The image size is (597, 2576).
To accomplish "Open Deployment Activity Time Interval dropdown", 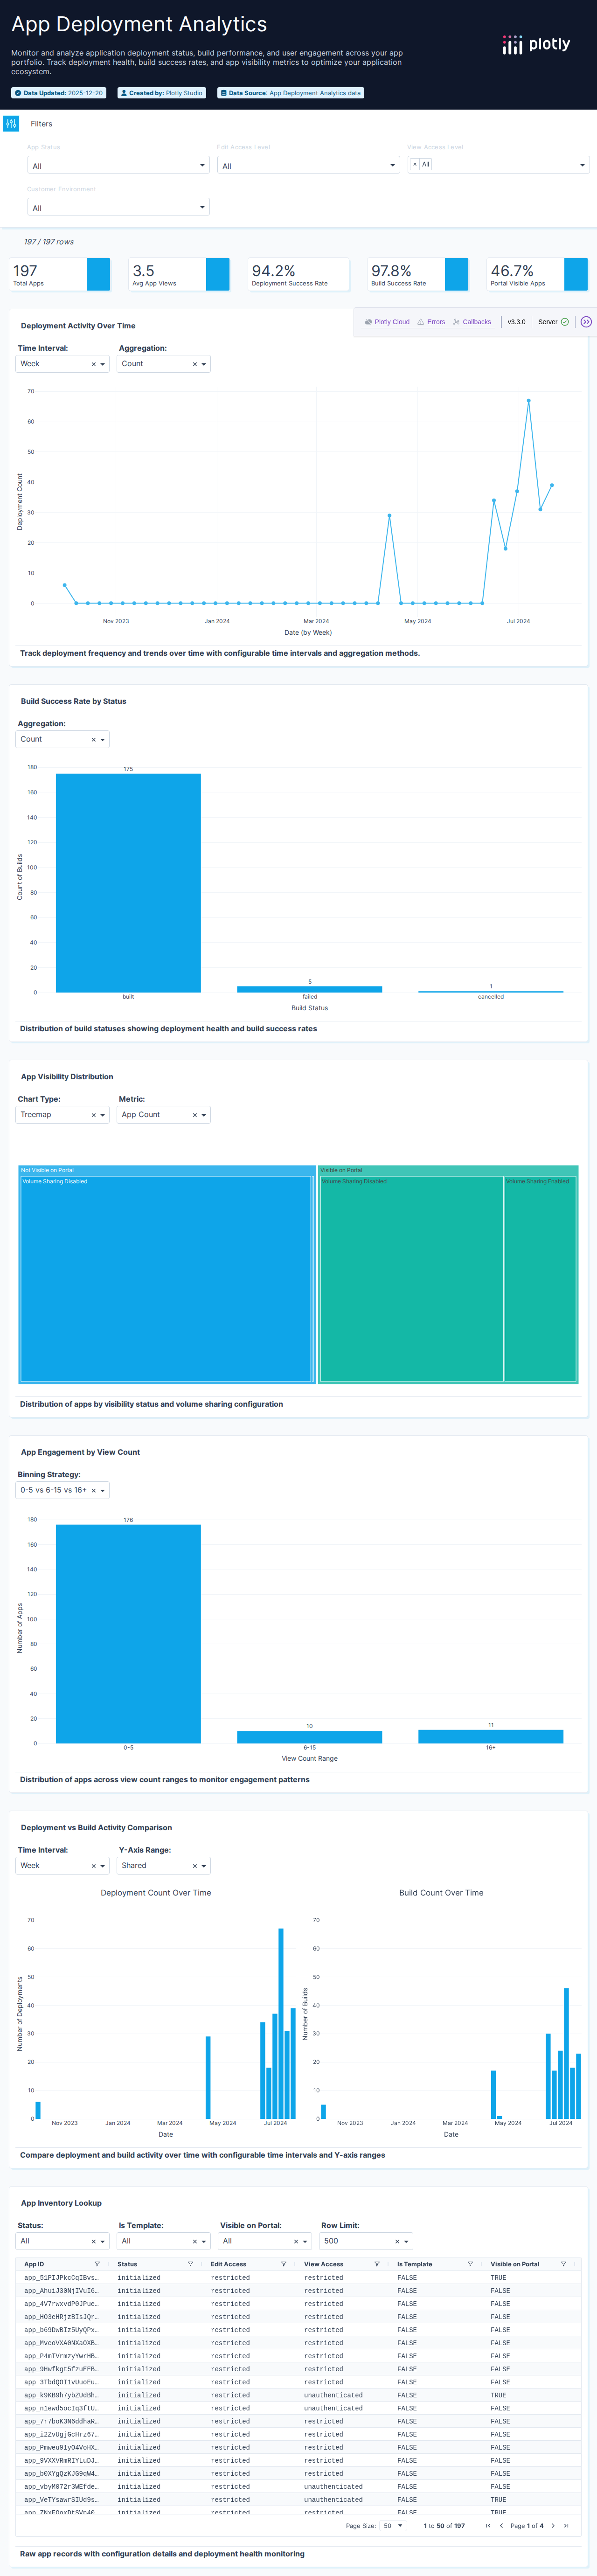I will pos(63,364).
